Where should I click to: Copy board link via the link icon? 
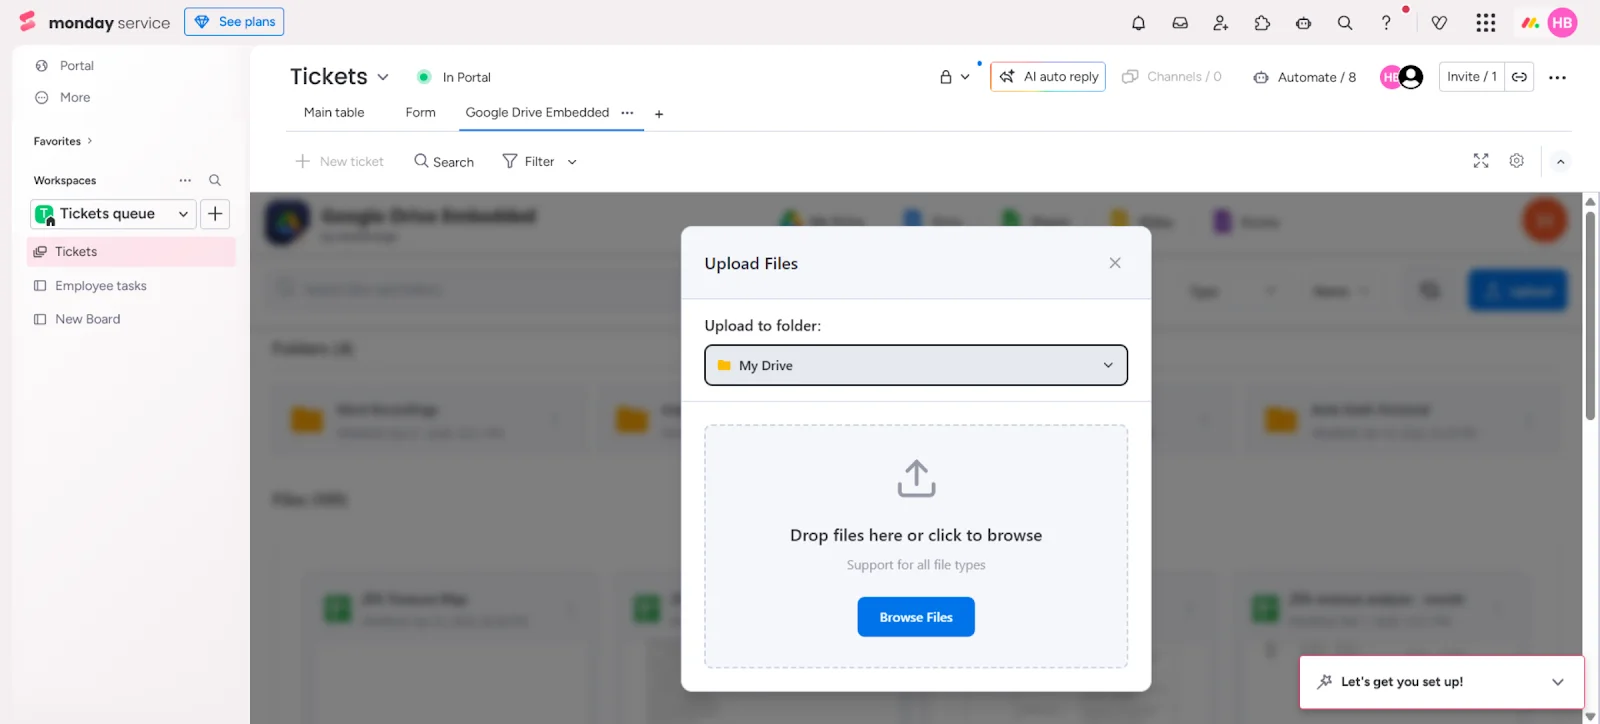point(1519,77)
